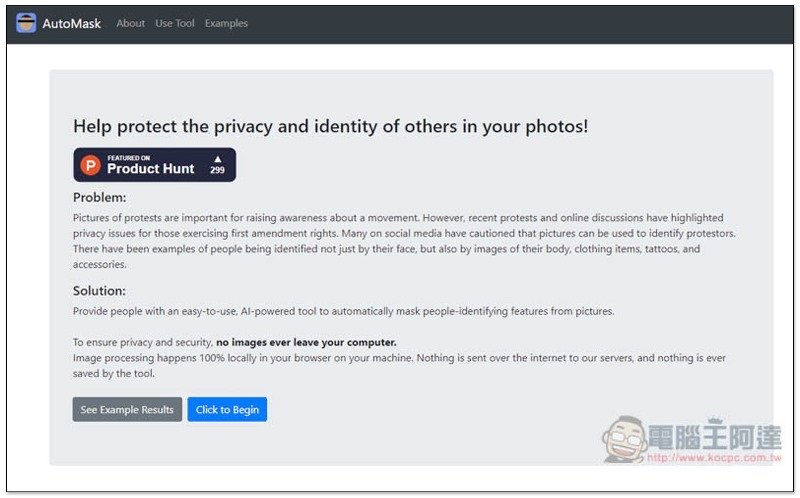Image resolution: width=800 pixels, height=498 pixels.
Task: Click the 299 upvote count
Action: click(x=218, y=171)
